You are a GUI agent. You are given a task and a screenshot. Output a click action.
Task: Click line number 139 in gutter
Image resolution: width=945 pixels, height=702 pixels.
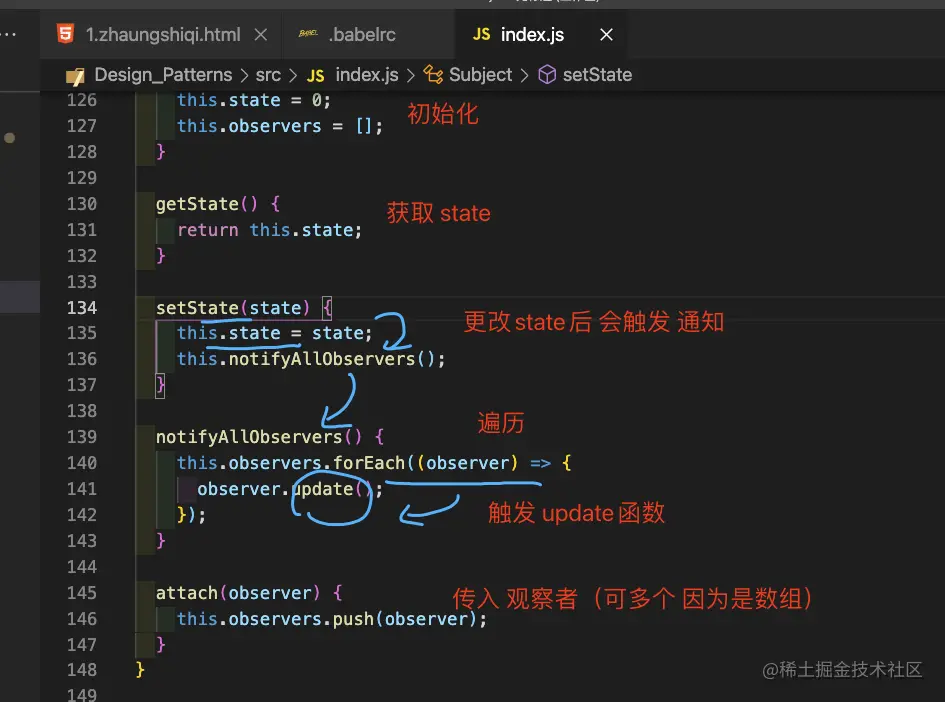(81, 437)
